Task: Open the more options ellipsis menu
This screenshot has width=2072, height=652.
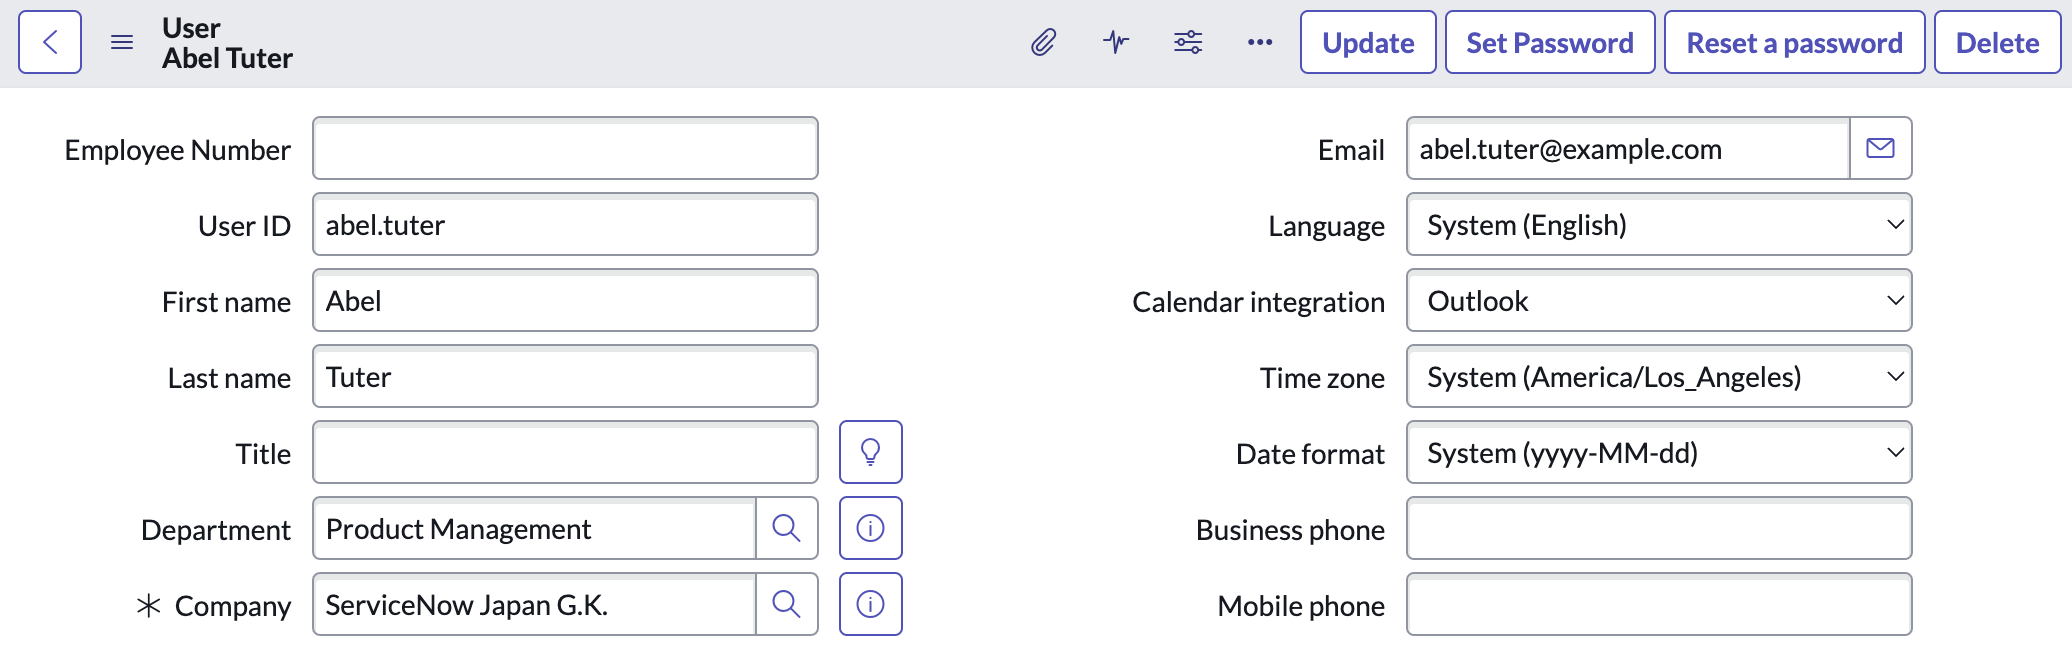Action: click(x=1259, y=42)
